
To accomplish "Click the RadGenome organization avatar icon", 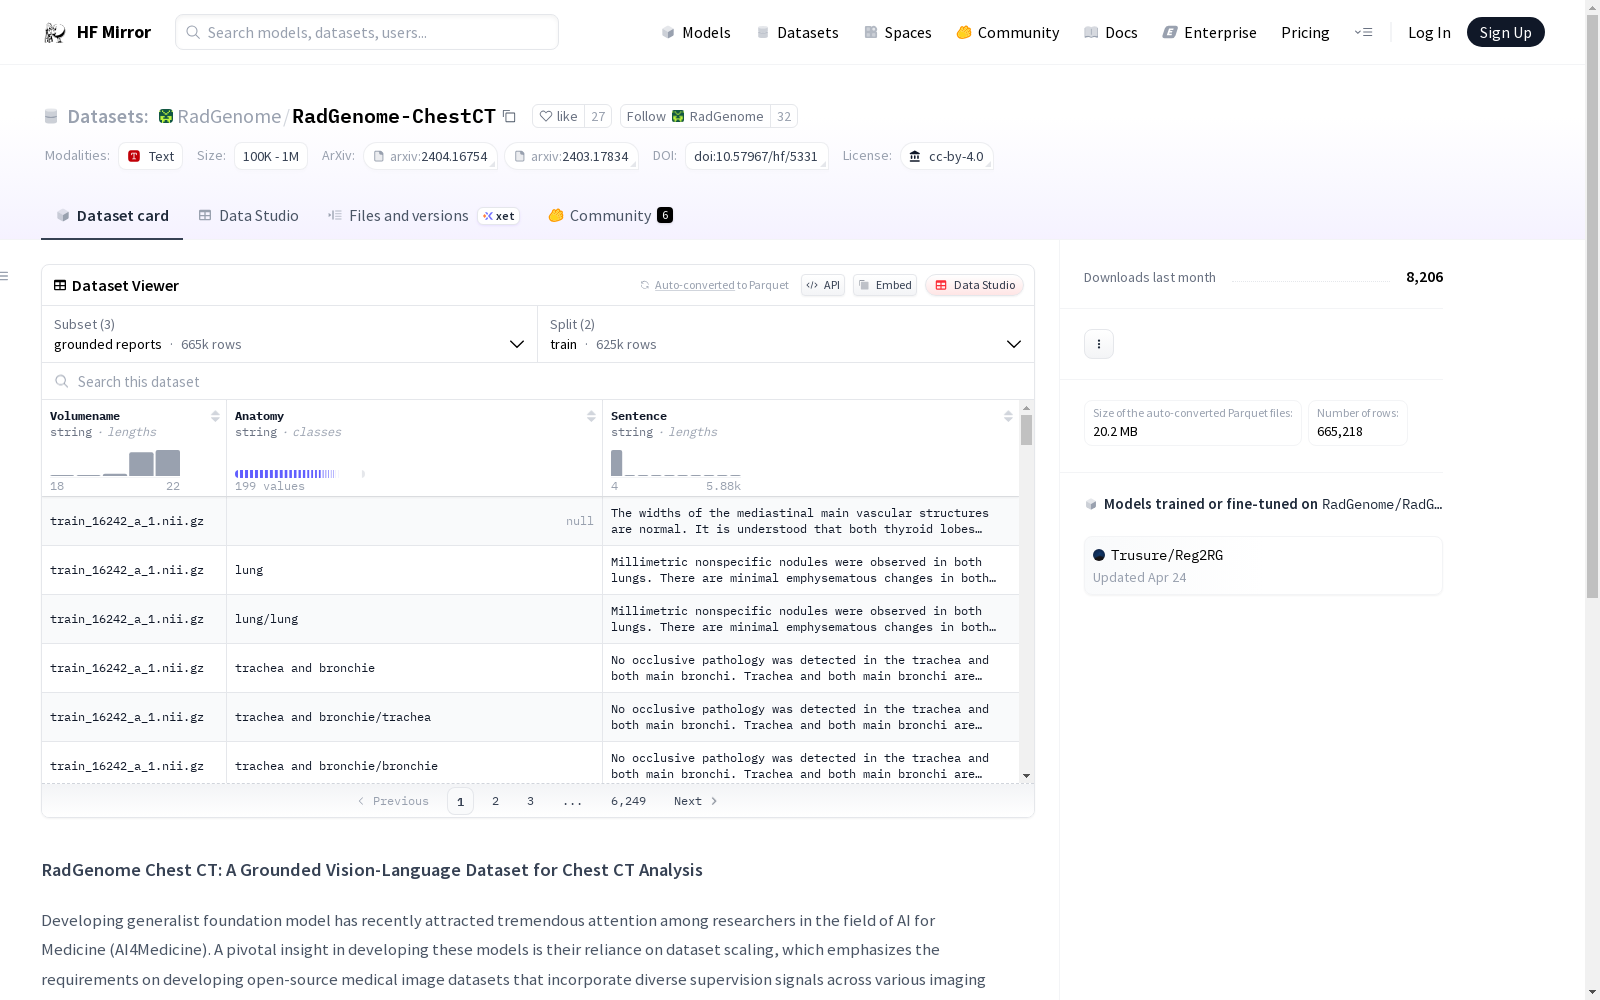I will pyautogui.click(x=166, y=116).
